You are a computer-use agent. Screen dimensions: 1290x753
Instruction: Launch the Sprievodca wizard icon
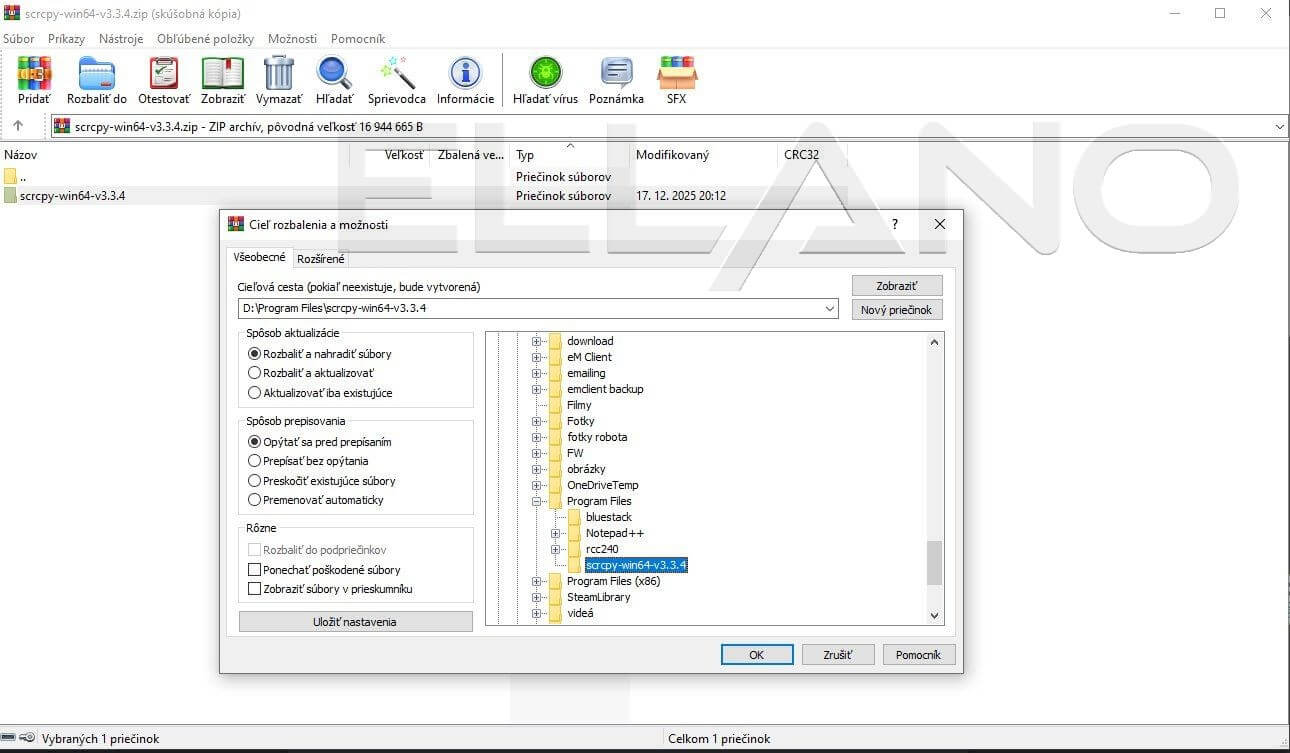pos(396,74)
